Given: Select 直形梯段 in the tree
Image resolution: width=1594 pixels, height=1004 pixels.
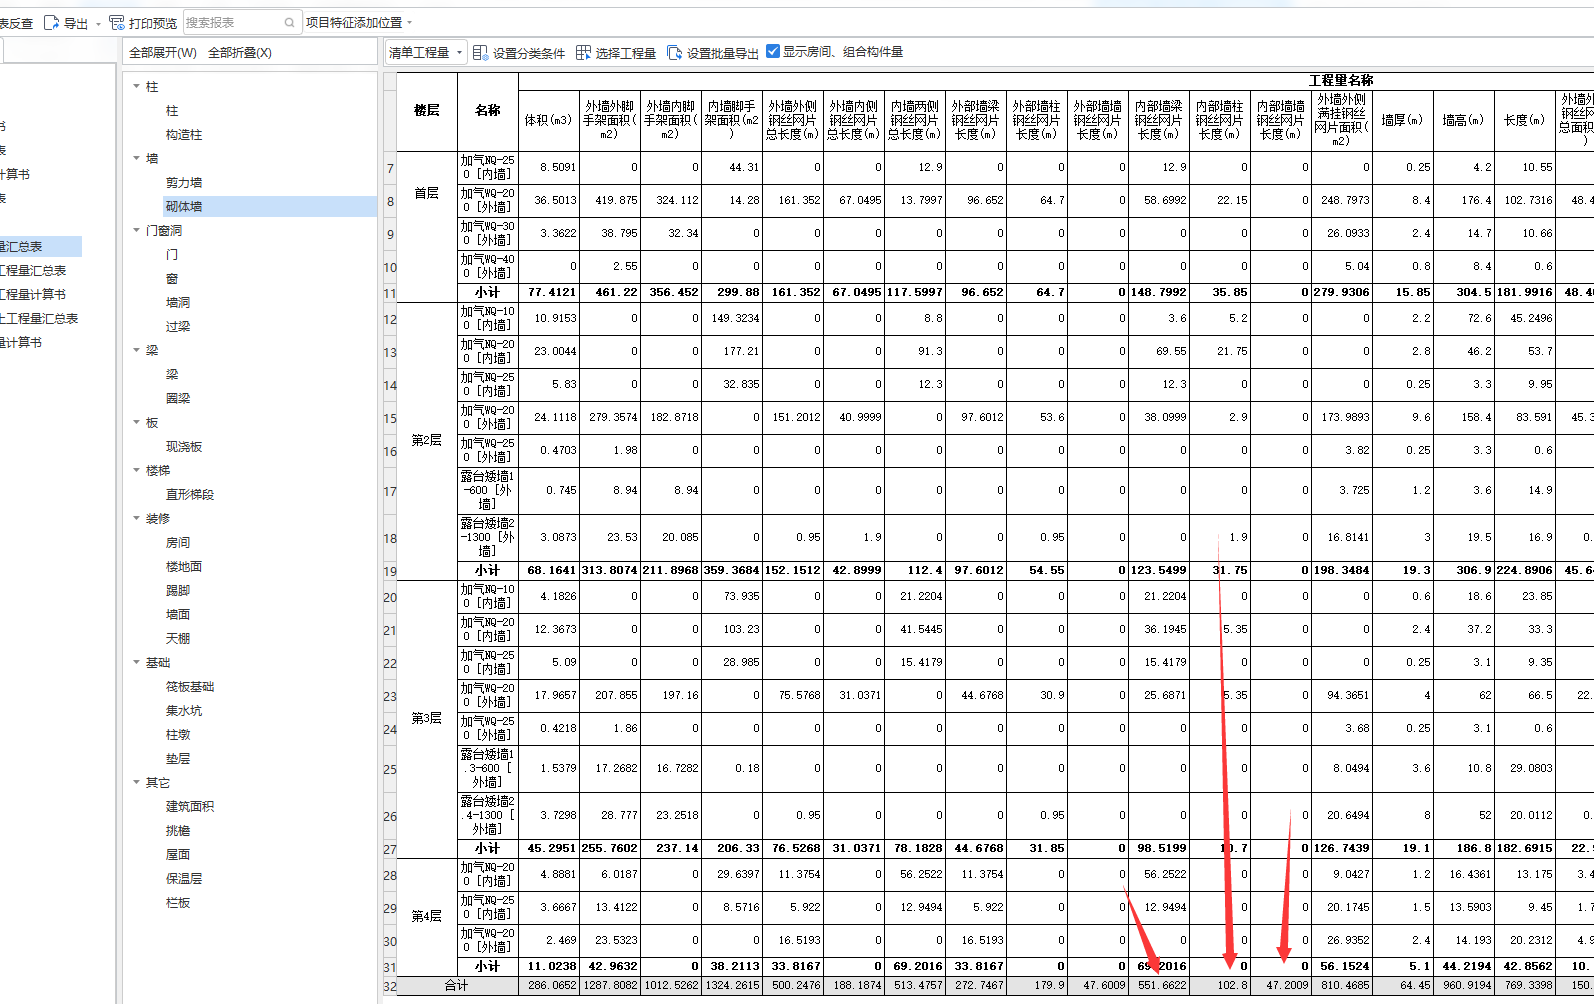Looking at the screenshot, I should 190,494.
